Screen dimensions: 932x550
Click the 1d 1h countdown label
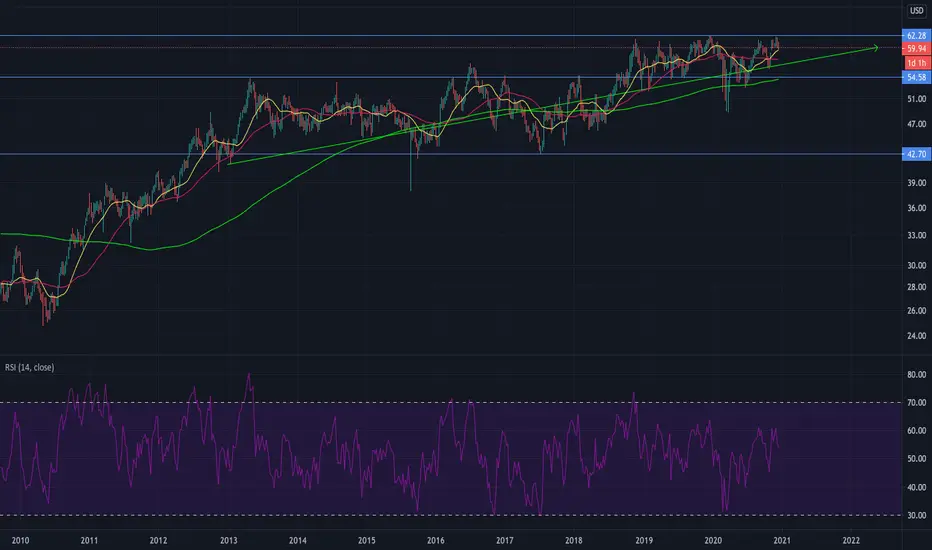(x=917, y=62)
